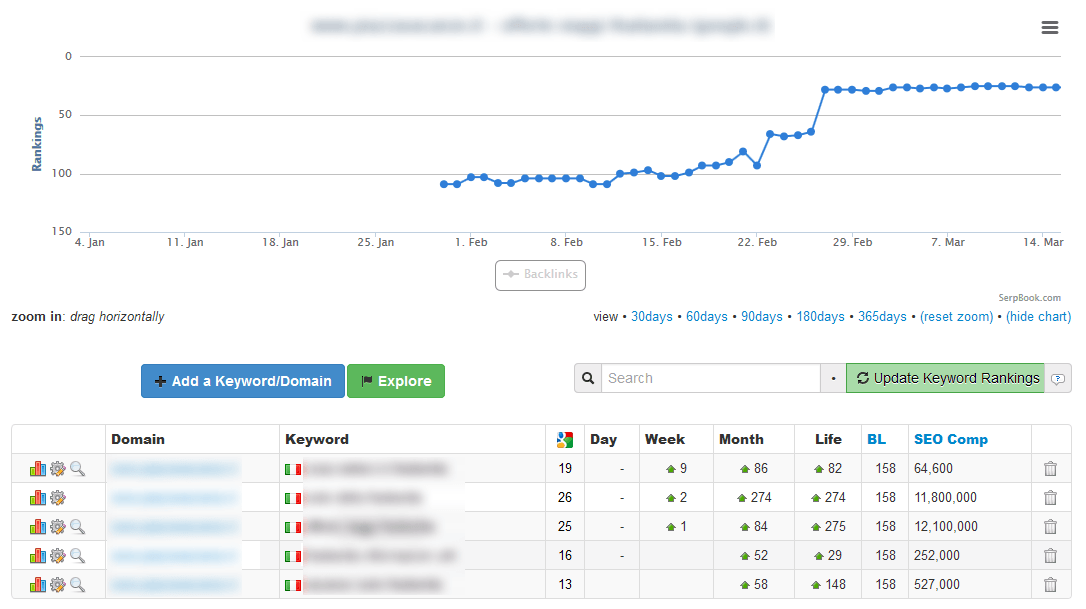Select the Month change value 58

pos(760,585)
